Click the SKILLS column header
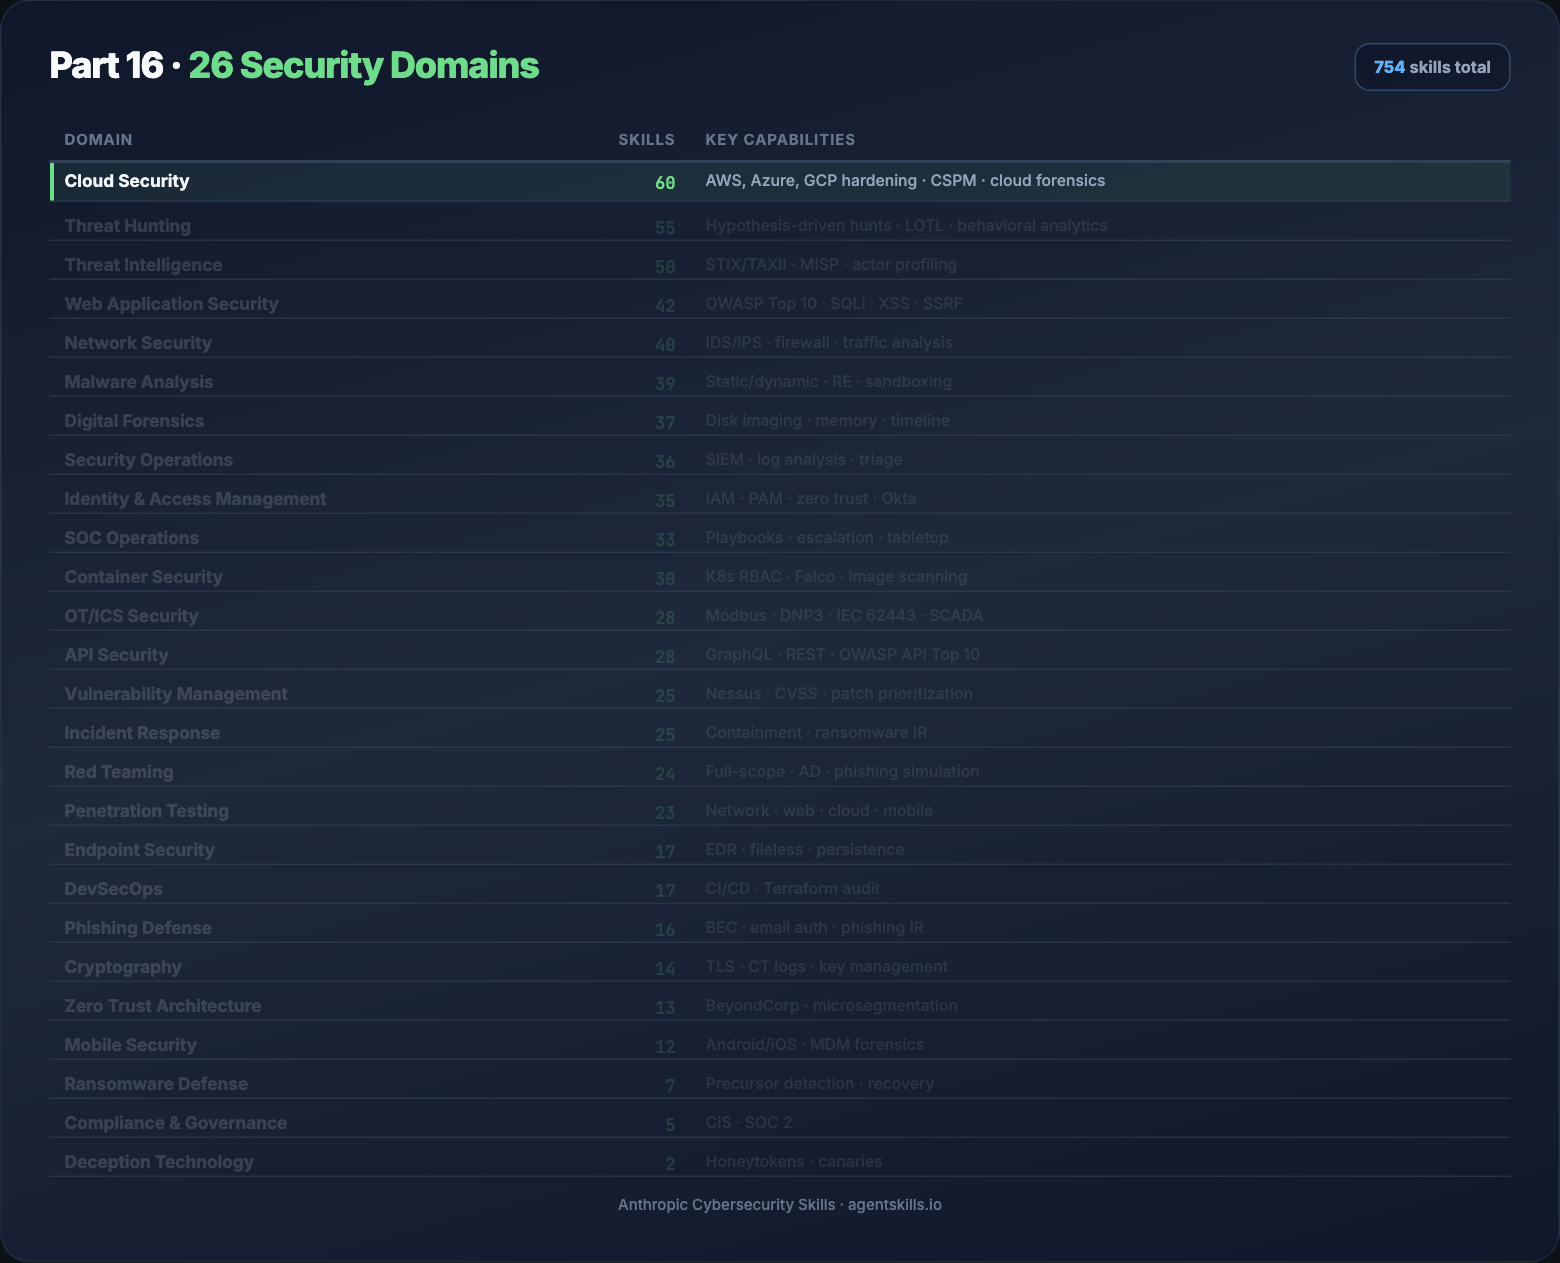This screenshot has width=1560, height=1263. coord(646,140)
